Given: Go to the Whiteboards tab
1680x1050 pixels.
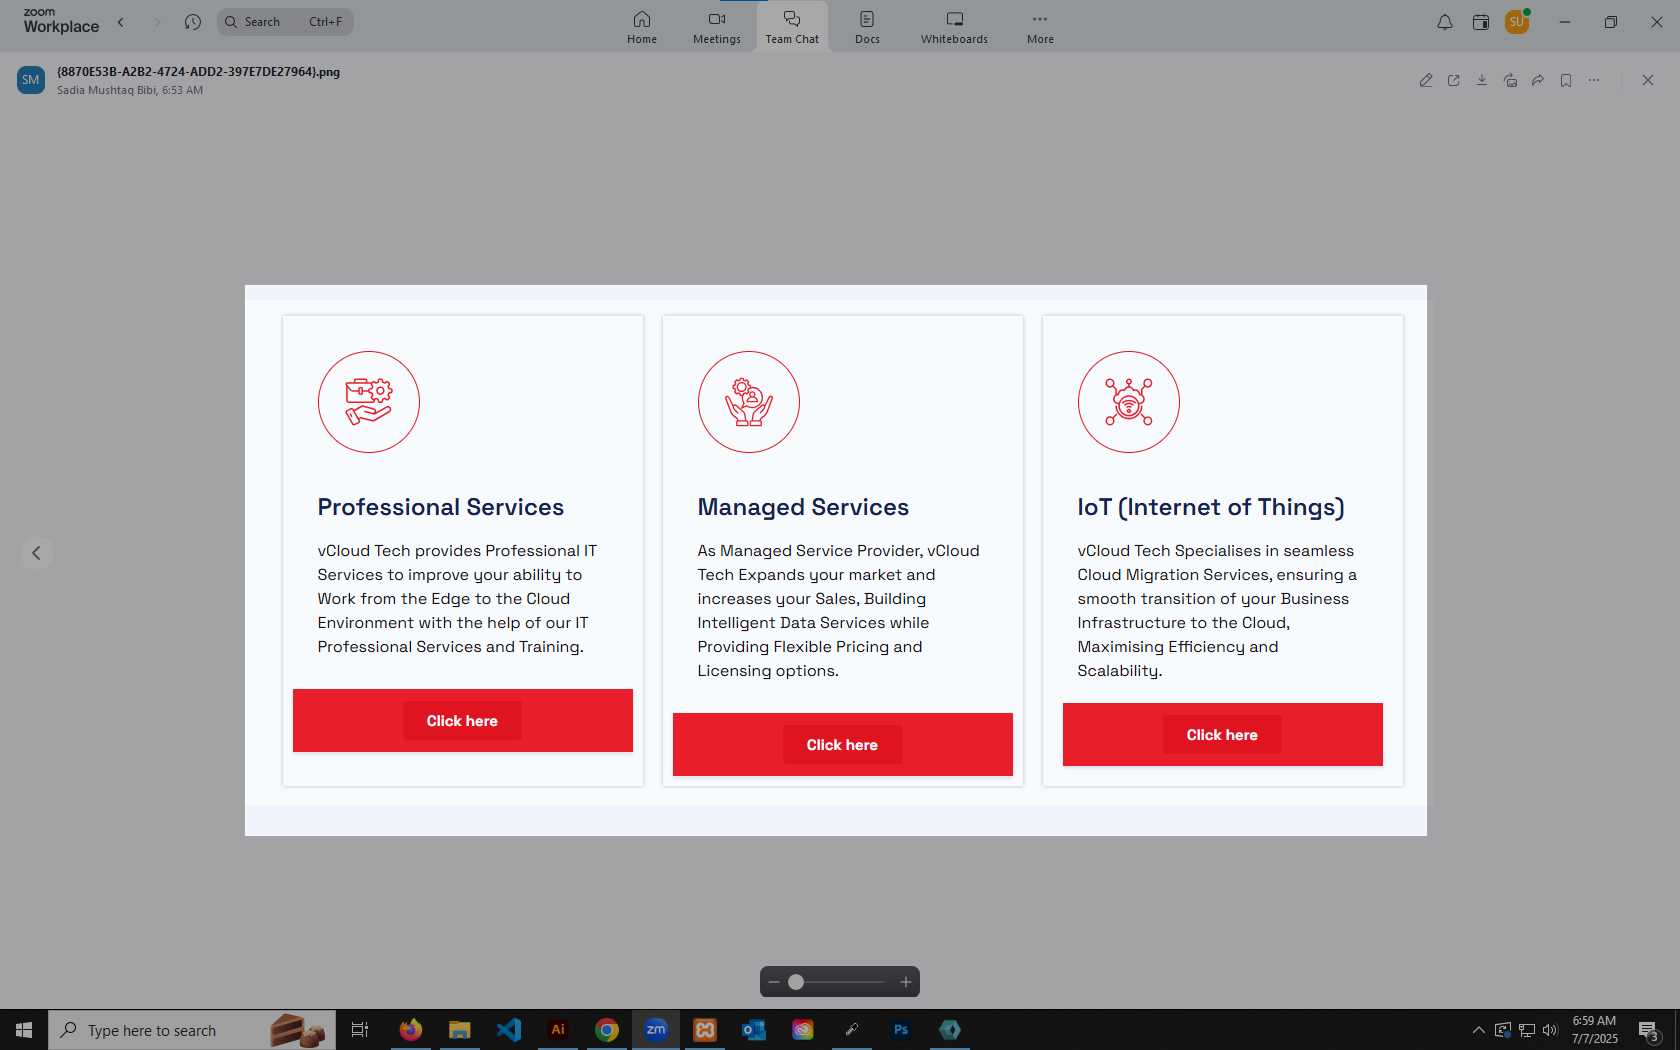Looking at the screenshot, I should 954,27.
